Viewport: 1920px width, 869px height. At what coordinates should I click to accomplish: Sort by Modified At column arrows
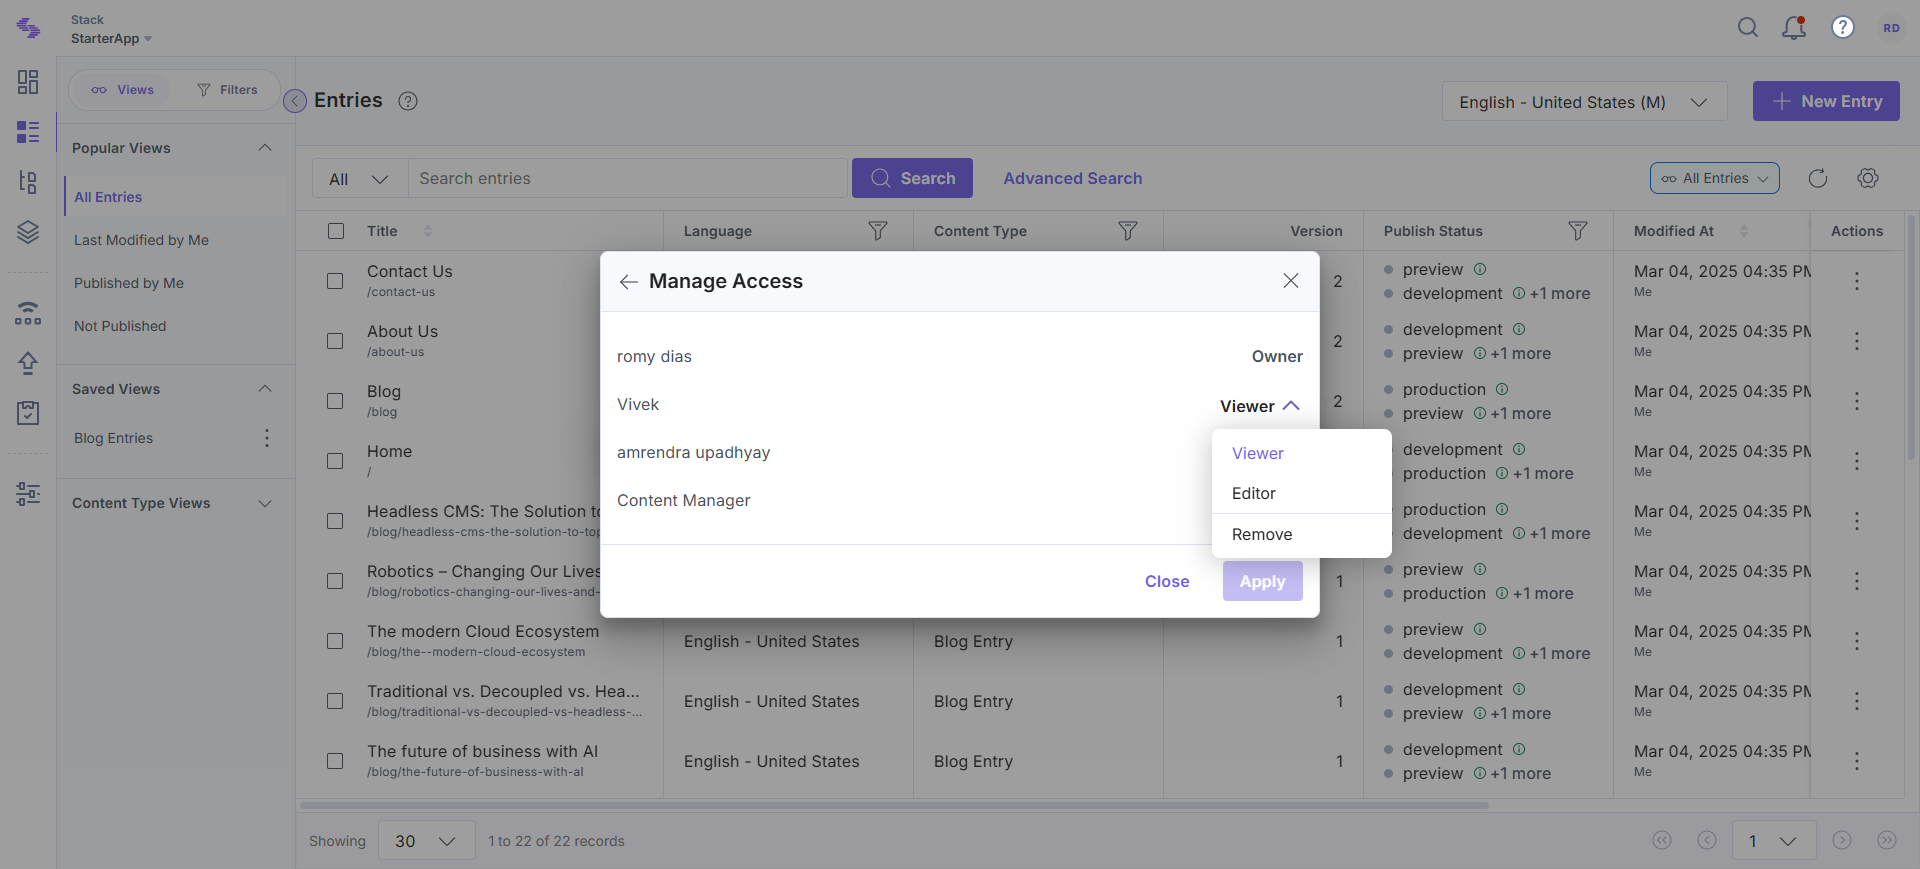[x=1744, y=231]
